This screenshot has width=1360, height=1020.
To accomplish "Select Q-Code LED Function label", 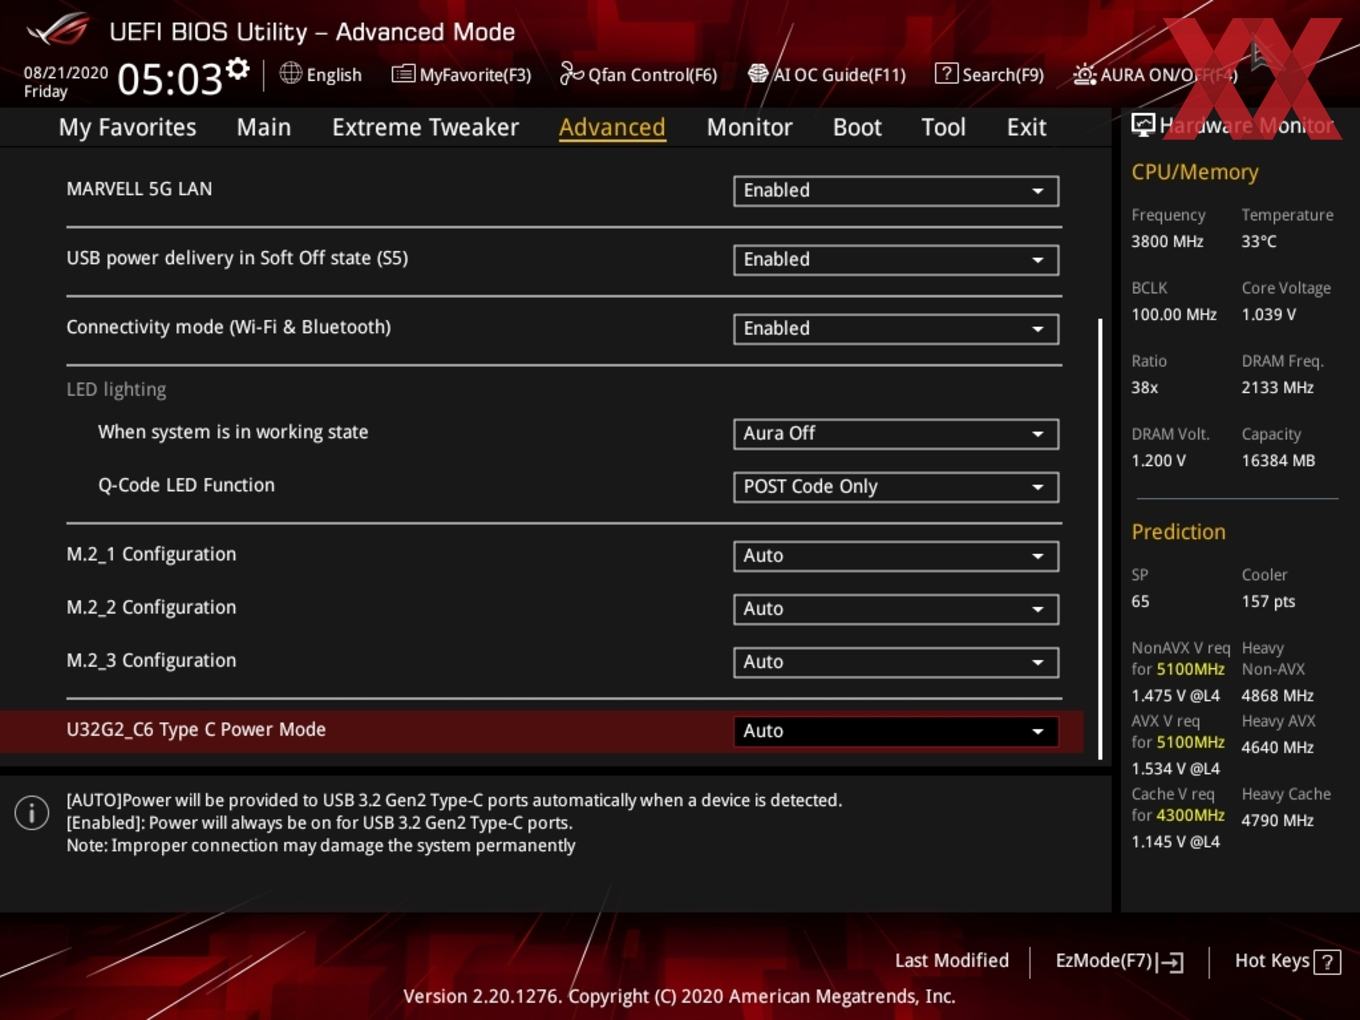I will (x=186, y=485).
